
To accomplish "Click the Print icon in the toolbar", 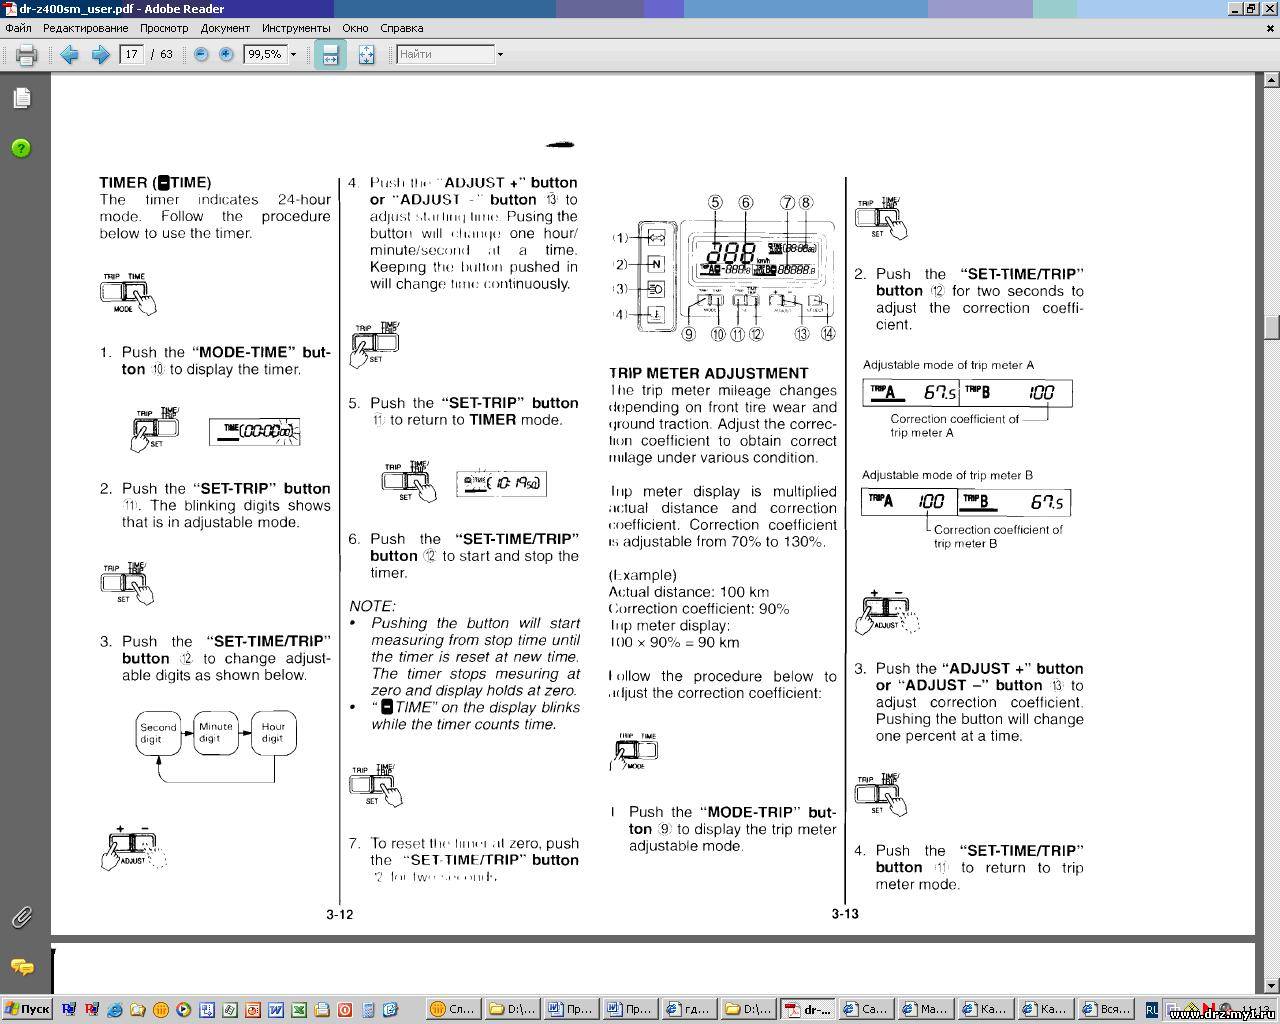I will pos(26,54).
